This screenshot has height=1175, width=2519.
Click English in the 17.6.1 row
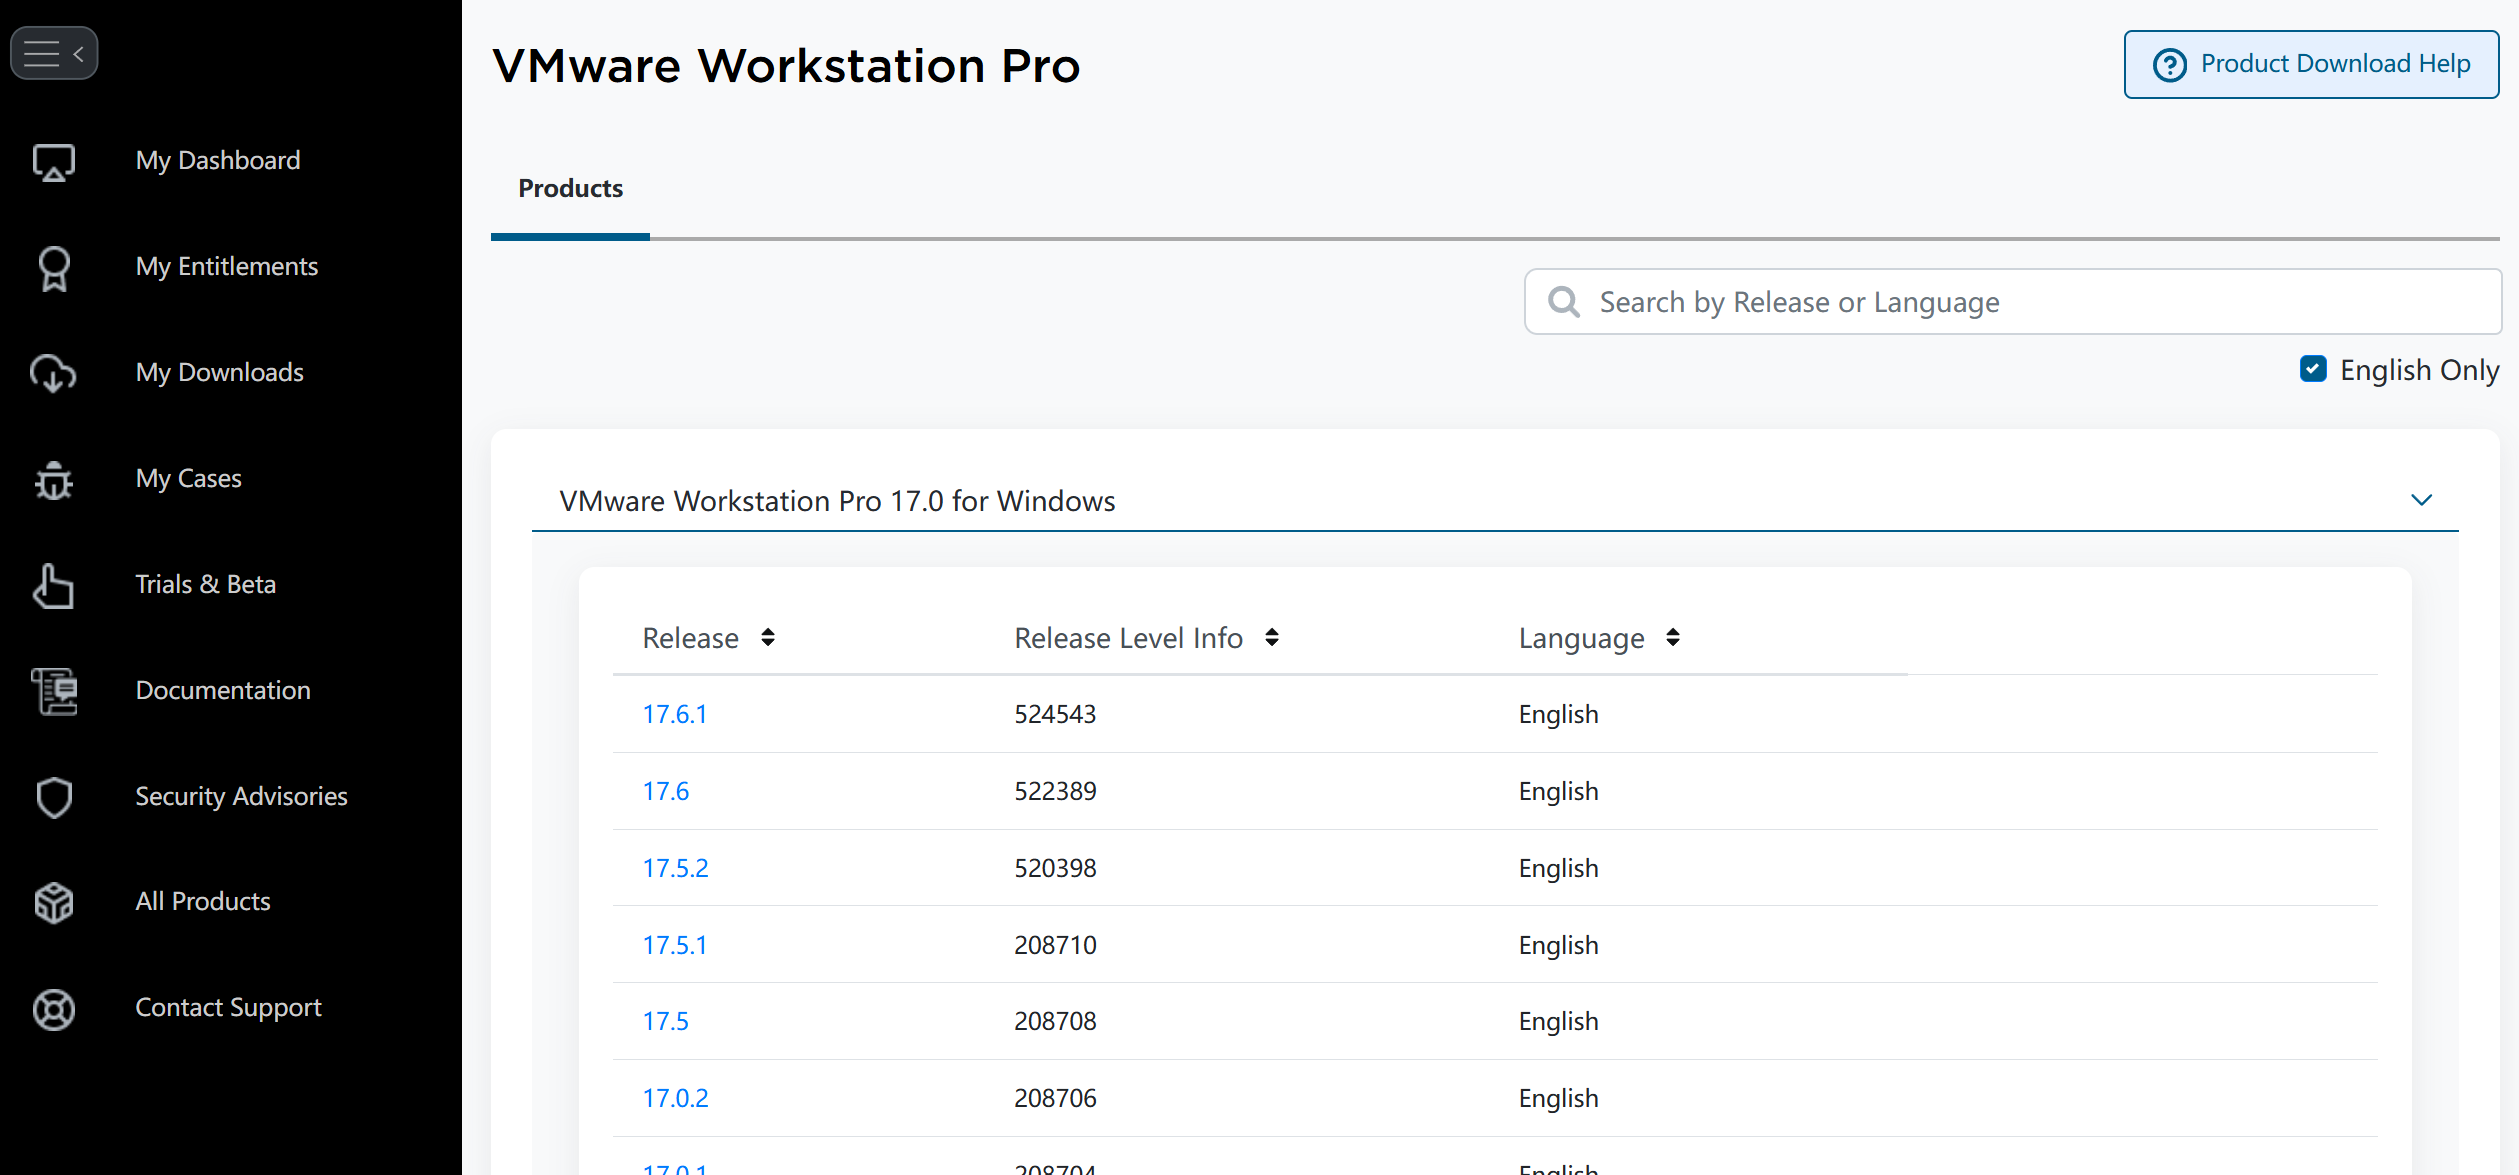pos(1559,714)
